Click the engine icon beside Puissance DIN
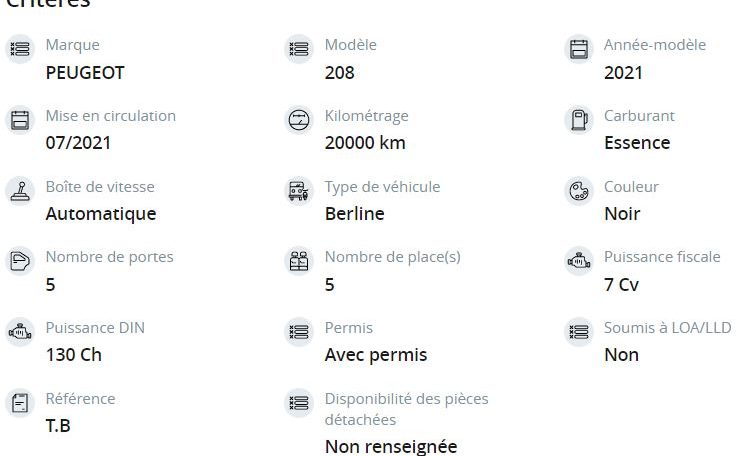This screenshot has height=456, width=753. point(20,332)
